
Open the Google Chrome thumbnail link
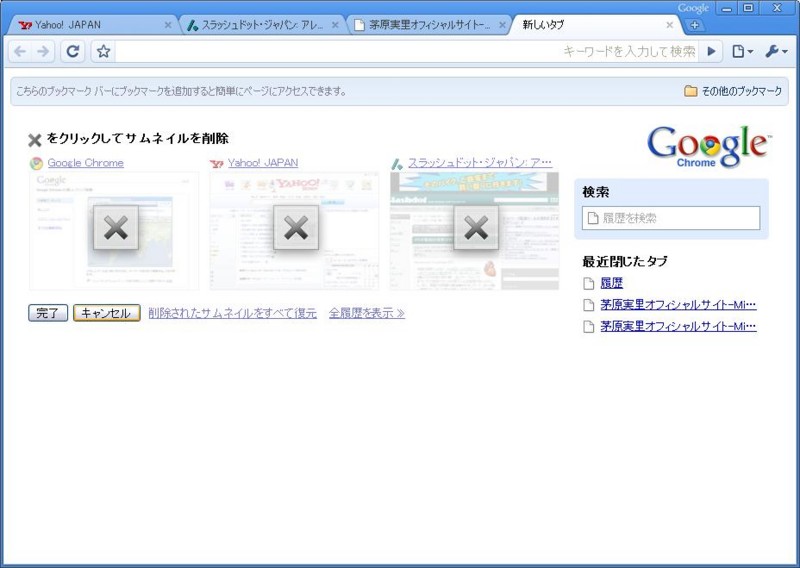pos(85,163)
